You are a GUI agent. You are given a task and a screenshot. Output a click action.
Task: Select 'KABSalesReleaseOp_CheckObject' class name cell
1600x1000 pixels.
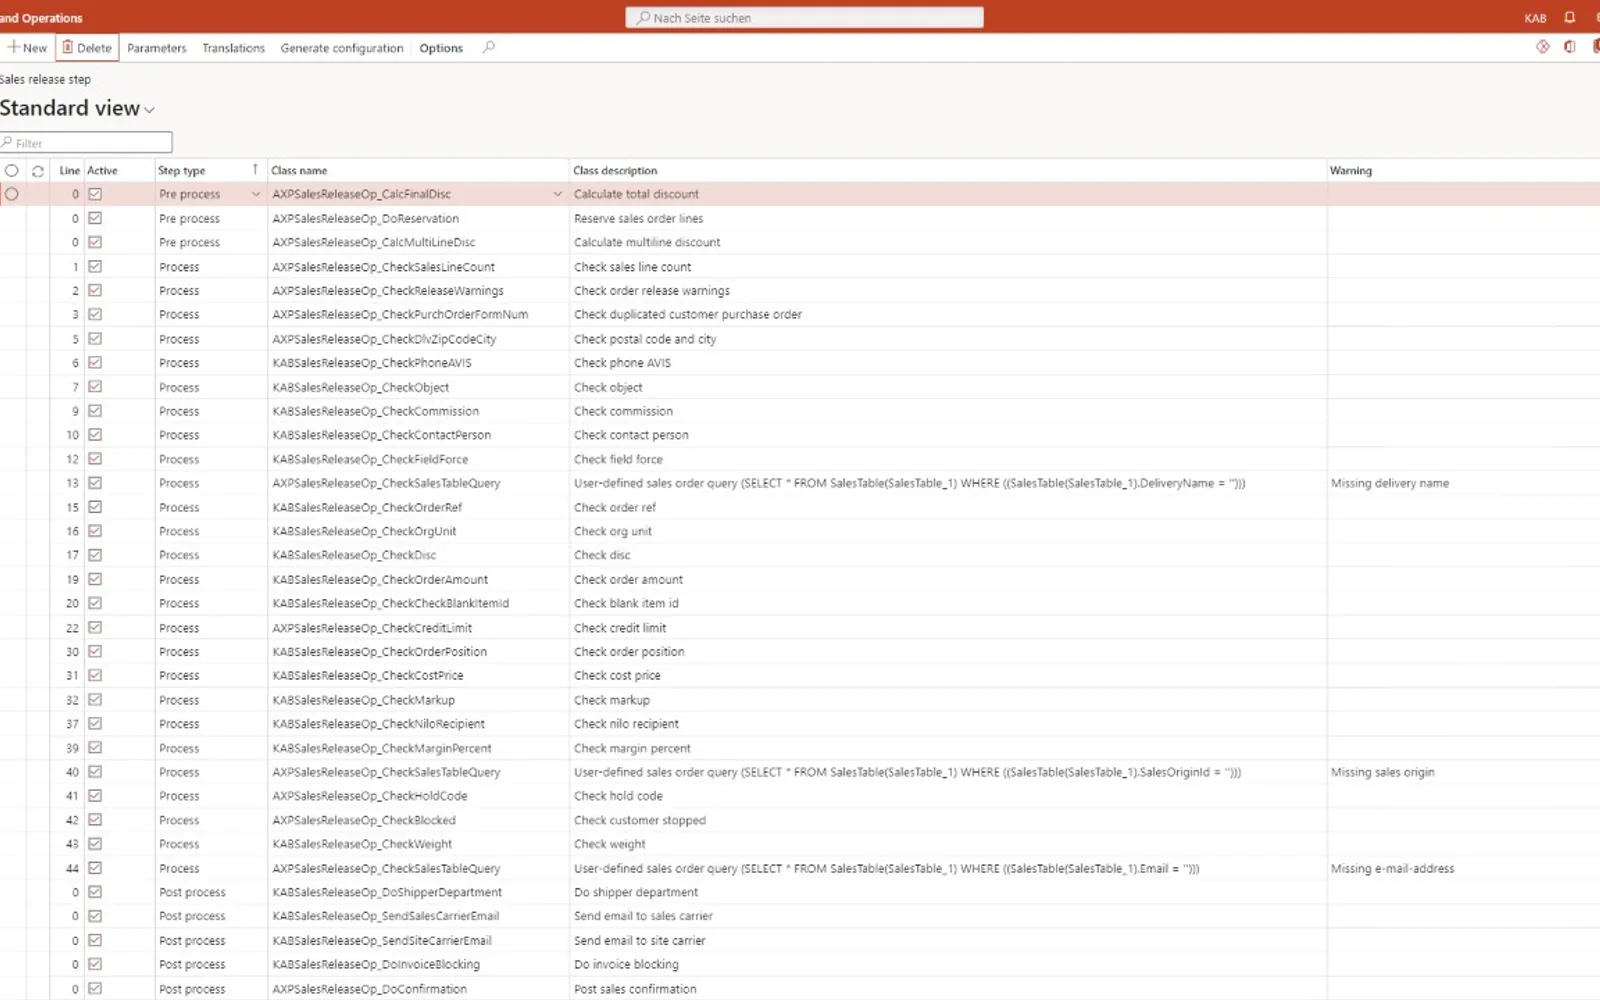361,388
